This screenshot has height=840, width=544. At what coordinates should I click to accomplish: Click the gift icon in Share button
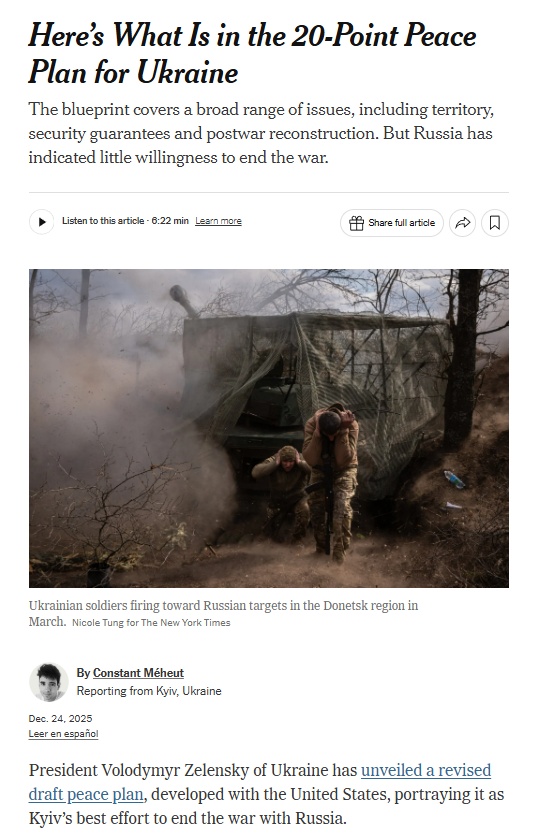[356, 223]
